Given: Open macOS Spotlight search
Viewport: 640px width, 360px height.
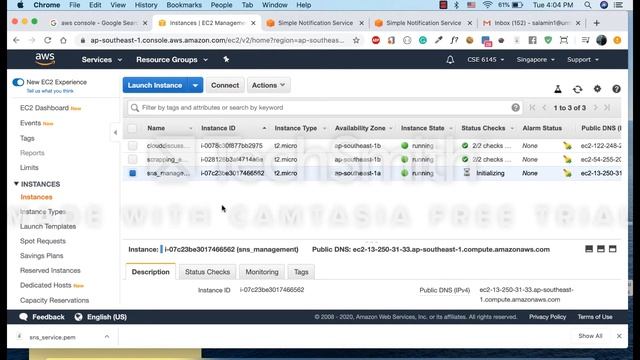Looking at the screenshot, I should pyautogui.click(x=587, y=5).
